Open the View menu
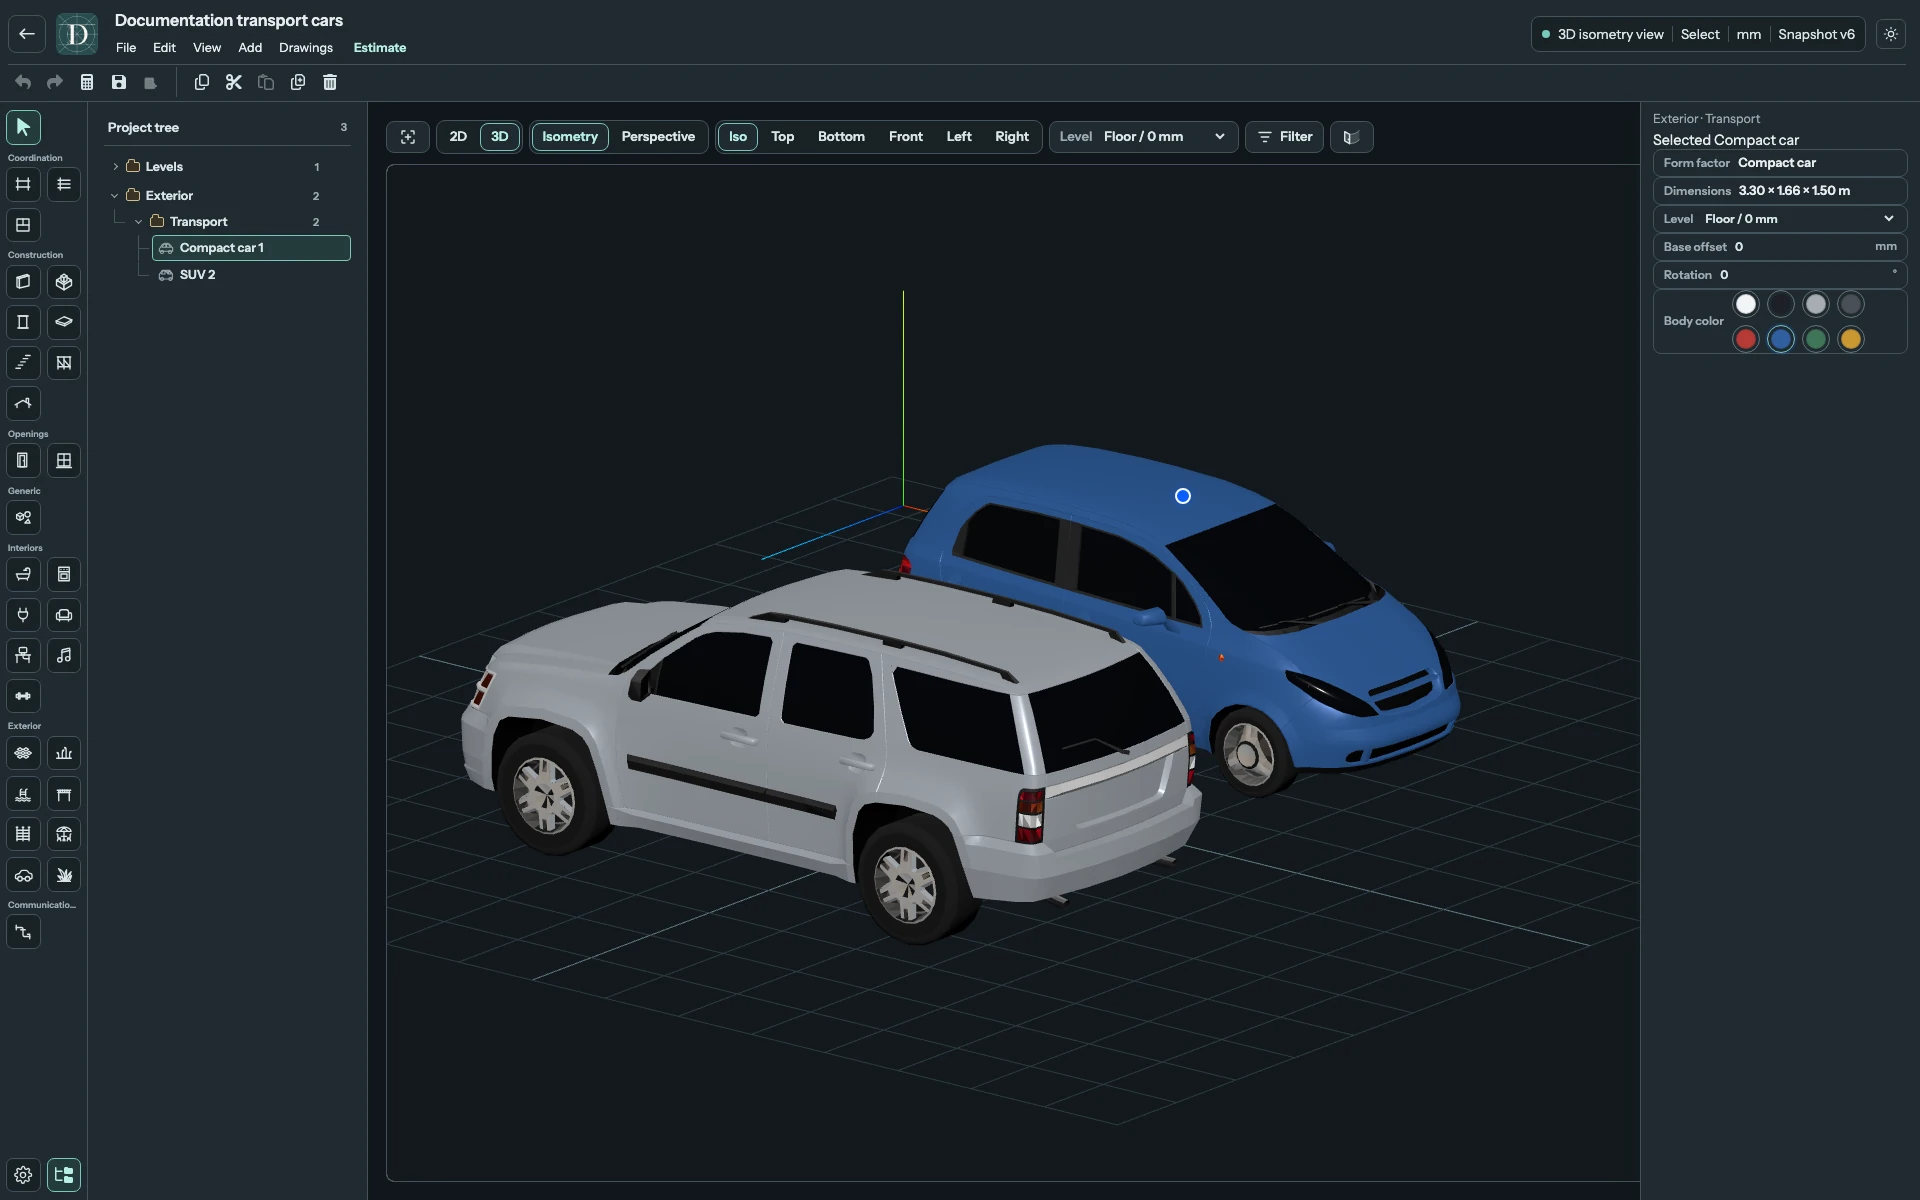Viewport: 1920px width, 1200px height. coord(207,48)
